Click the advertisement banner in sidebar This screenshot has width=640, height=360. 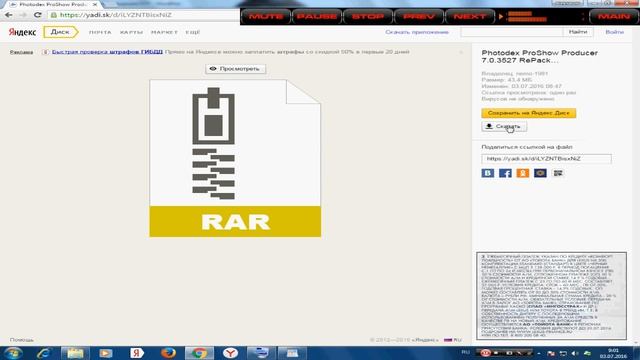551,296
